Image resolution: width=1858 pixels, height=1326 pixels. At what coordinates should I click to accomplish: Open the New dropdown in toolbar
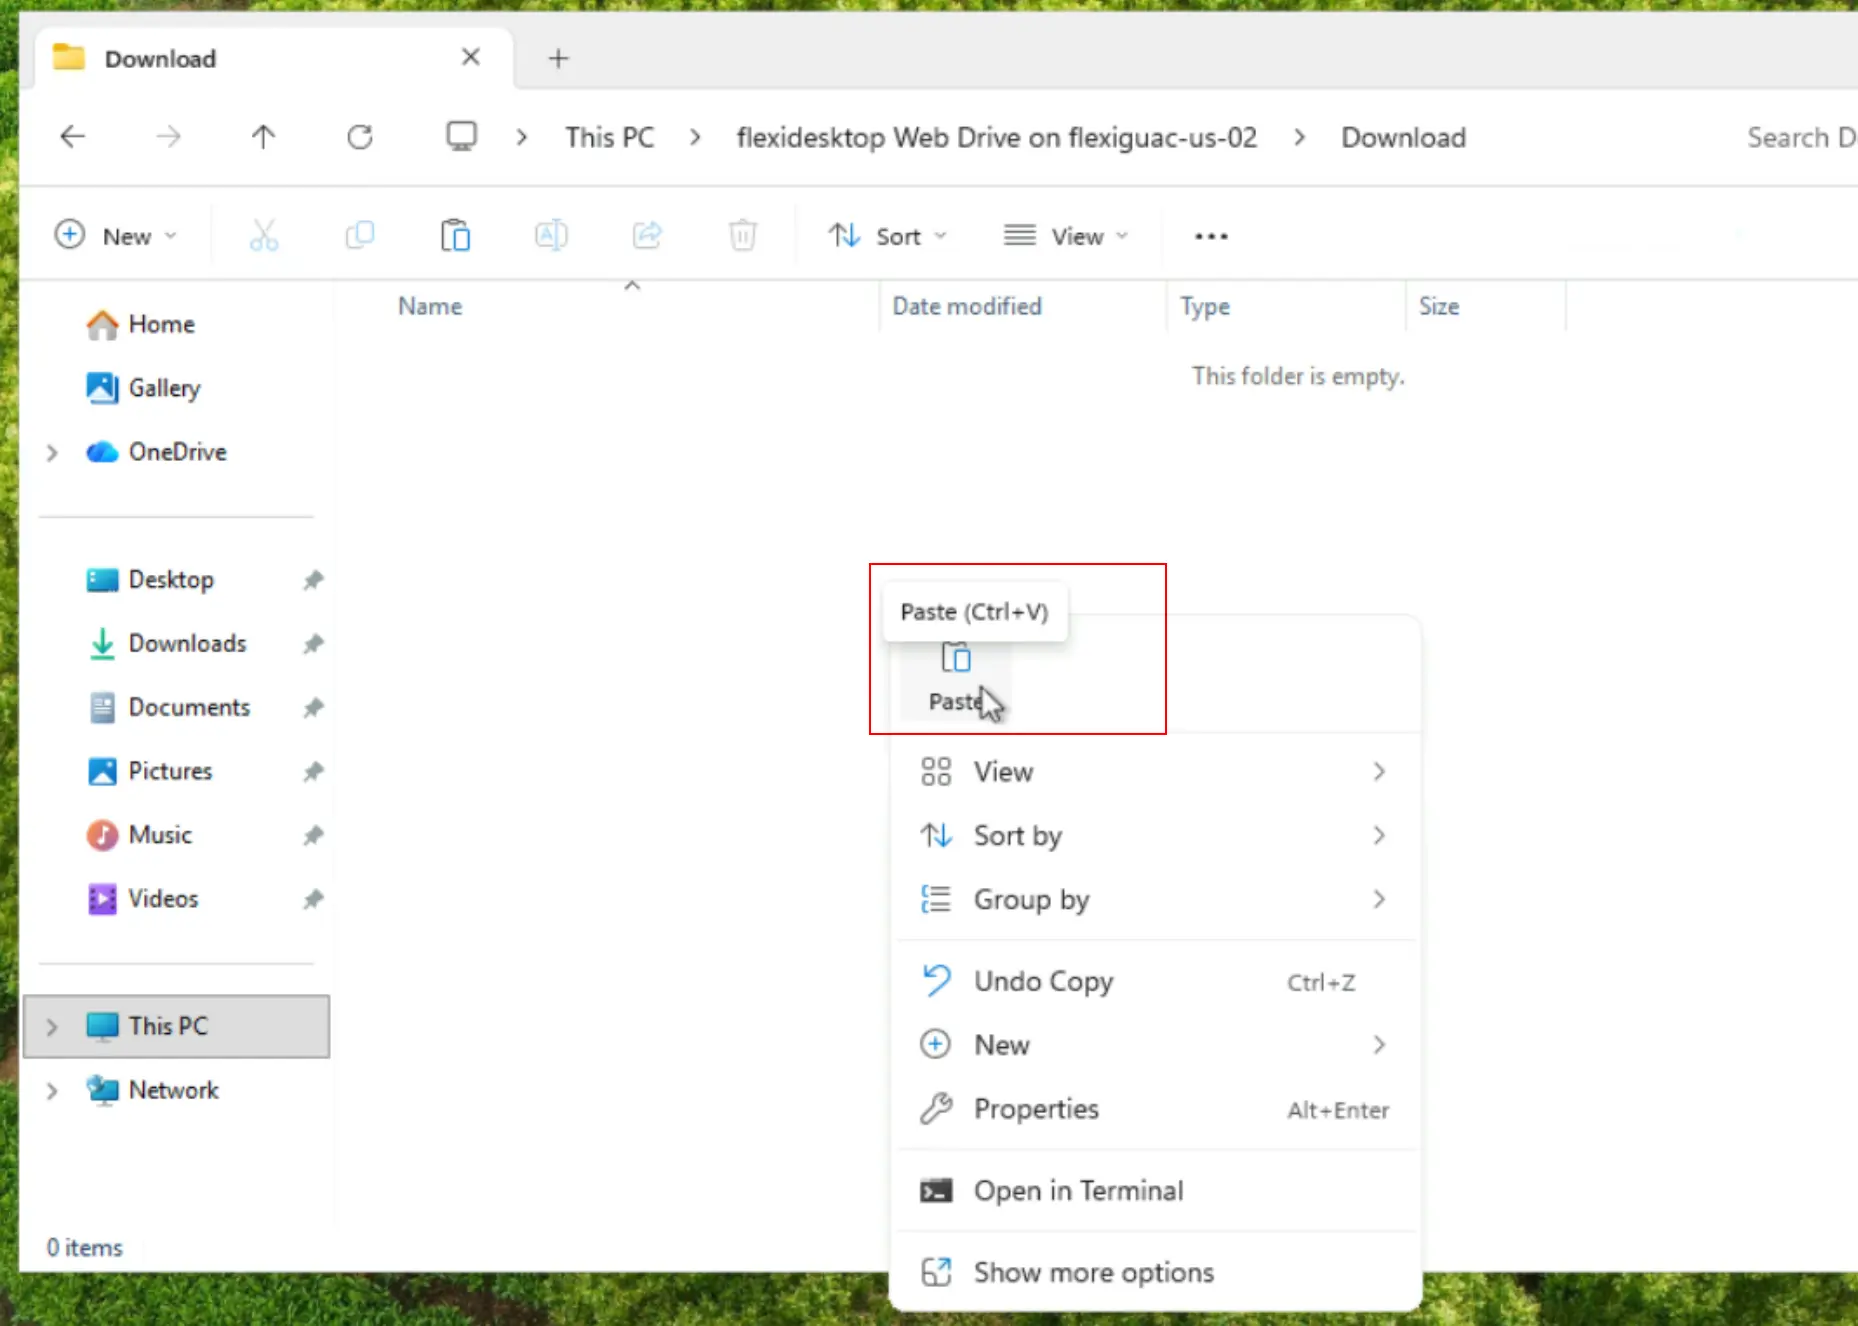116,236
